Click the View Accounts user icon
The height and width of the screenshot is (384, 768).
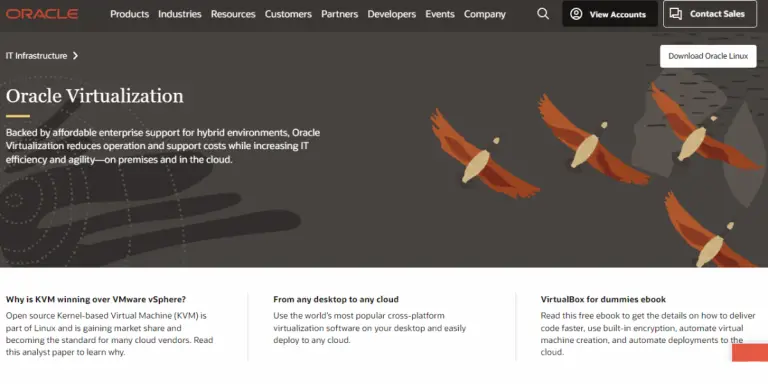576,14
